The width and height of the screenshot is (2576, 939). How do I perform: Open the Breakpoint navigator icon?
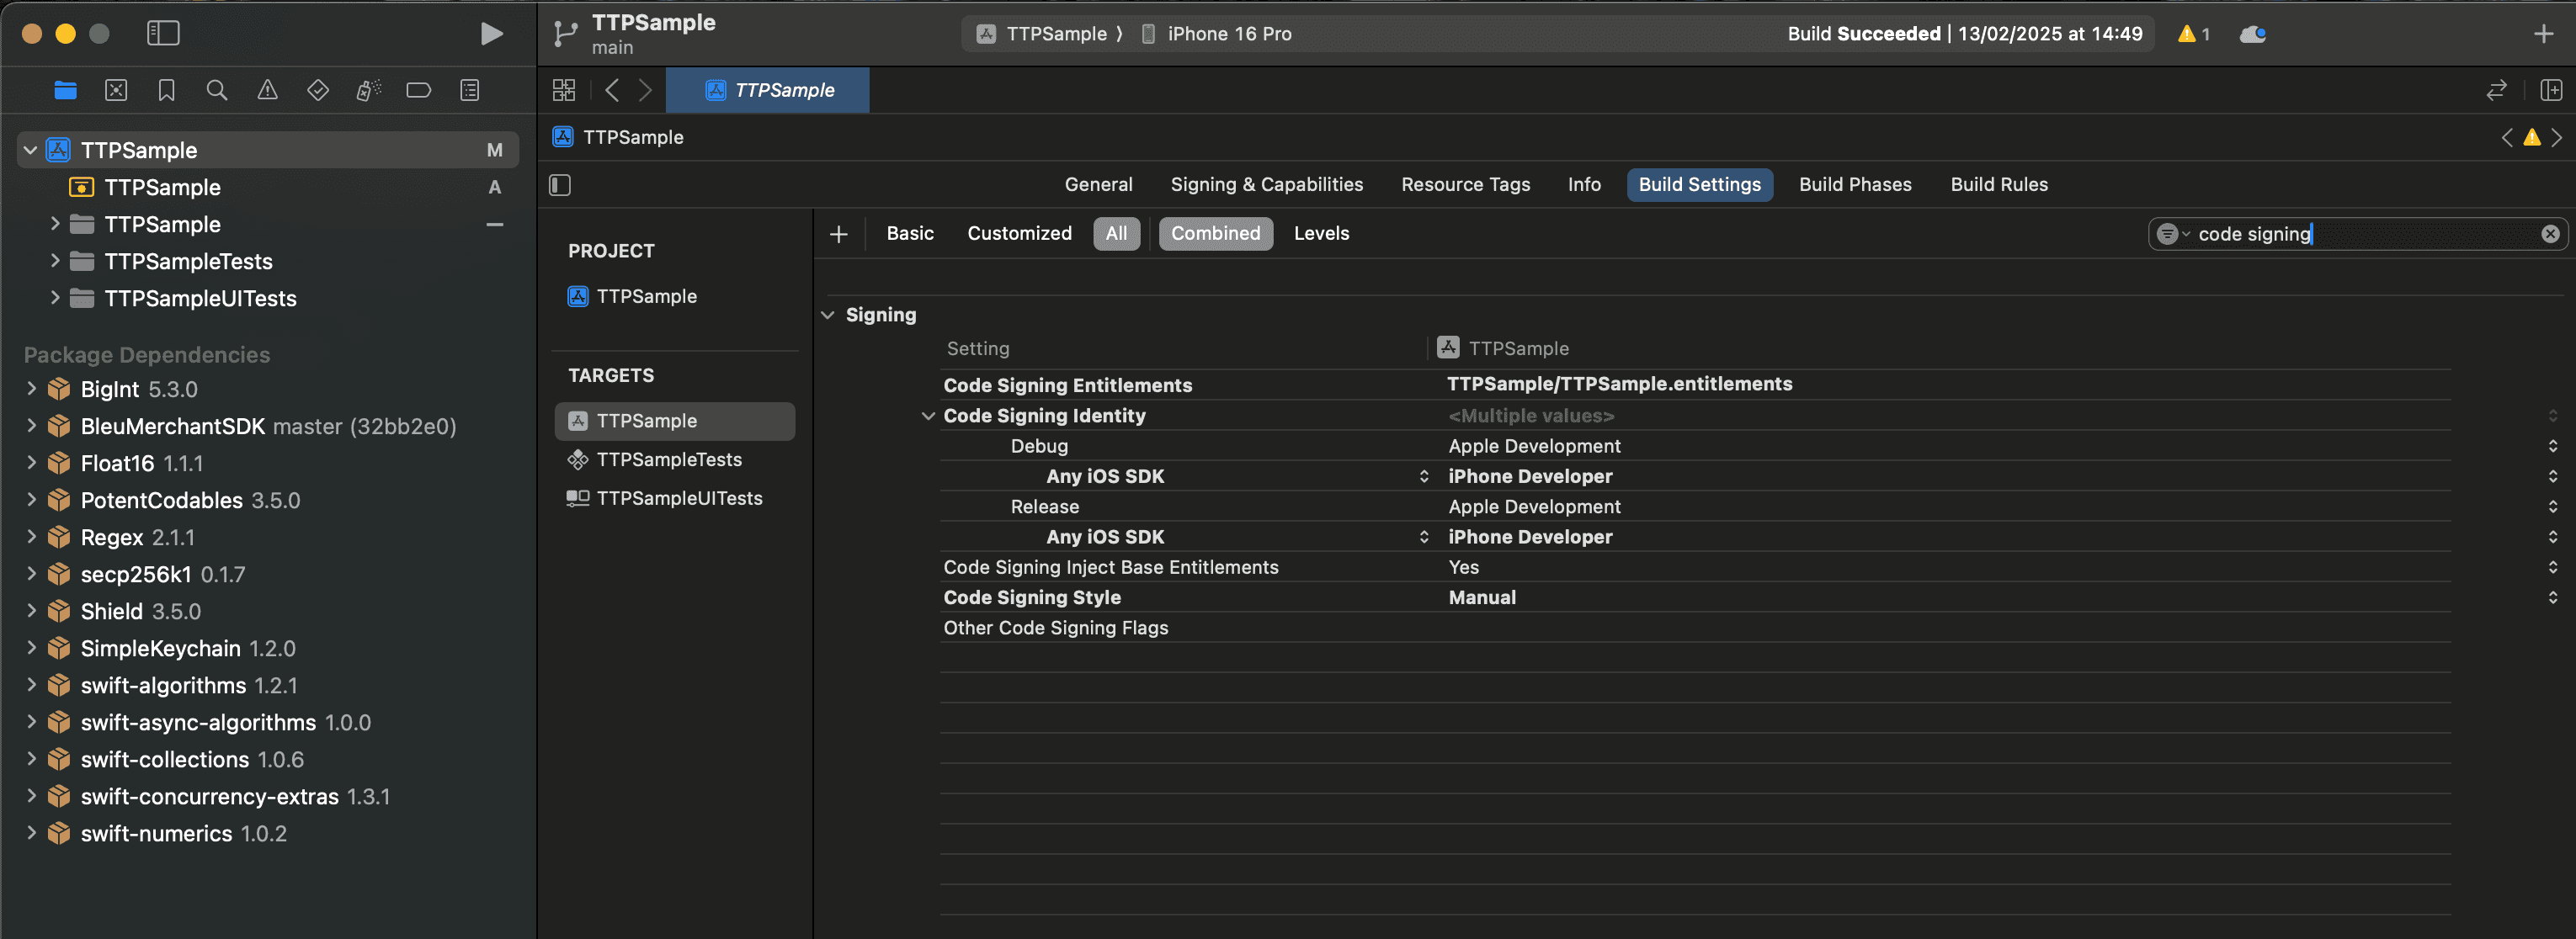418,91
